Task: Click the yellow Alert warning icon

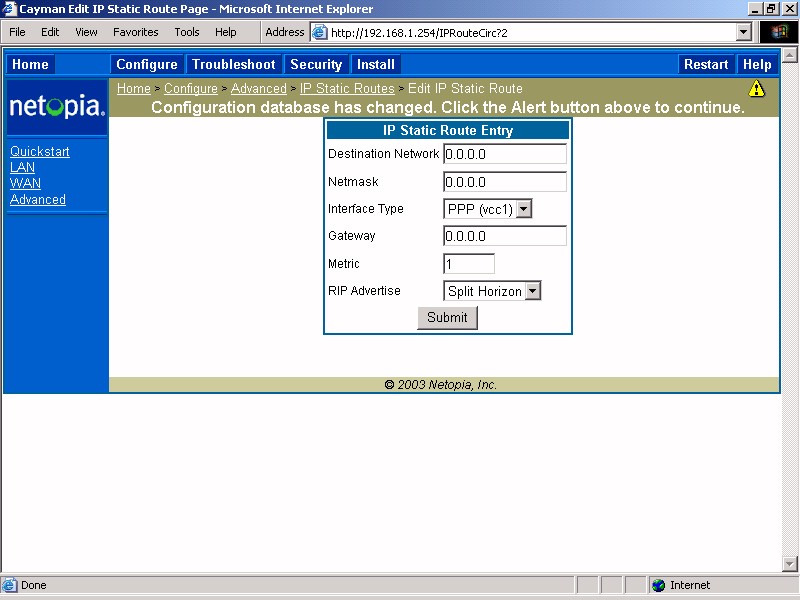Action: [x=756, y=89]
